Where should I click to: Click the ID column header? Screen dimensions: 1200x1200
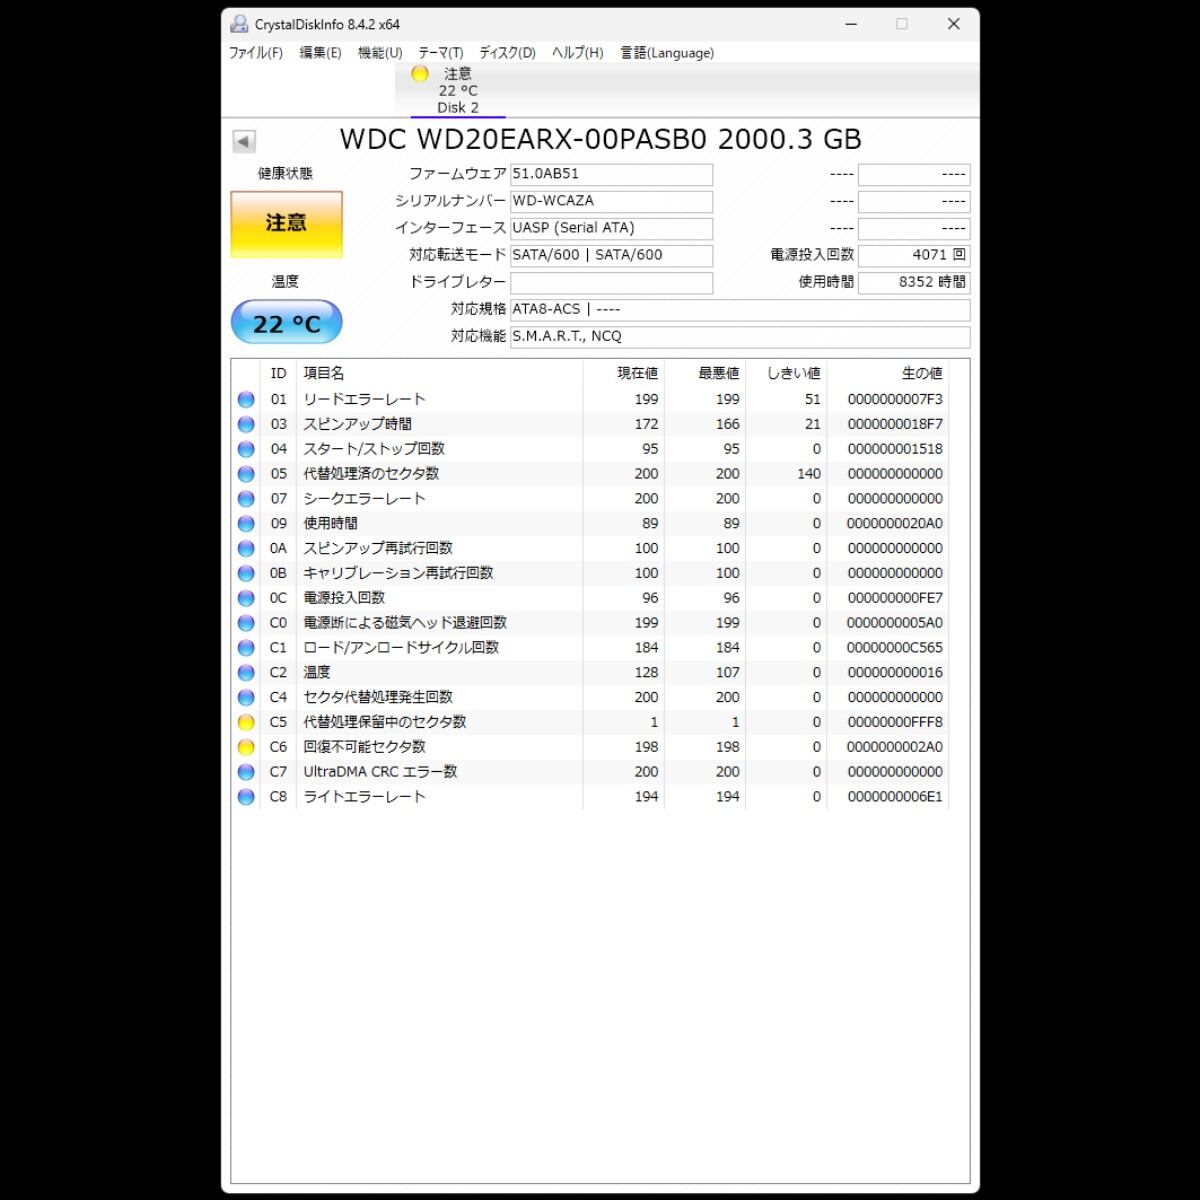(x=278, y=373)
